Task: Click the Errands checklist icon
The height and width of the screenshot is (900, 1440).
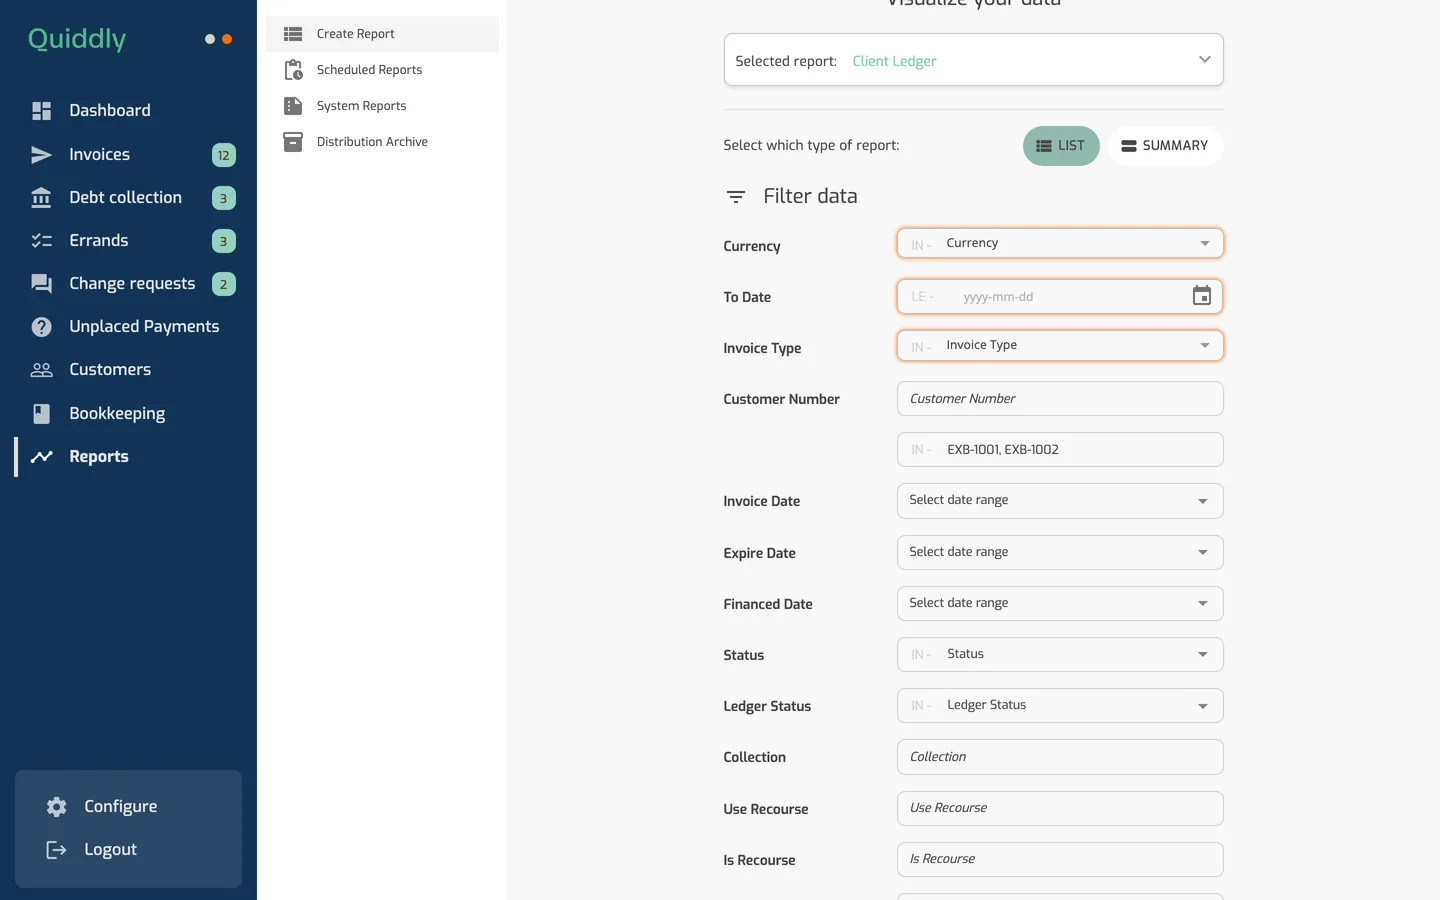Action: pos(41,241)
